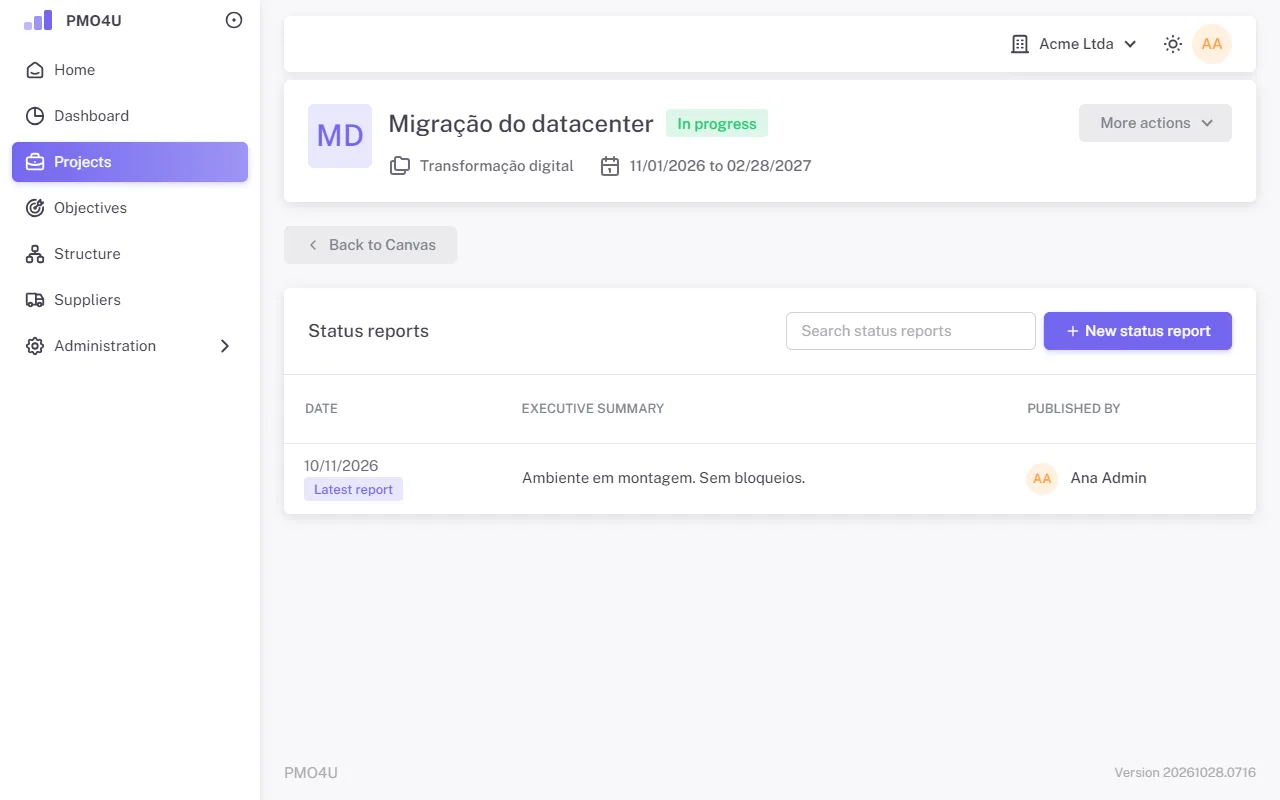Click the PUBLISHED BY column header

pyautogui.click(x=1074, y=409)
